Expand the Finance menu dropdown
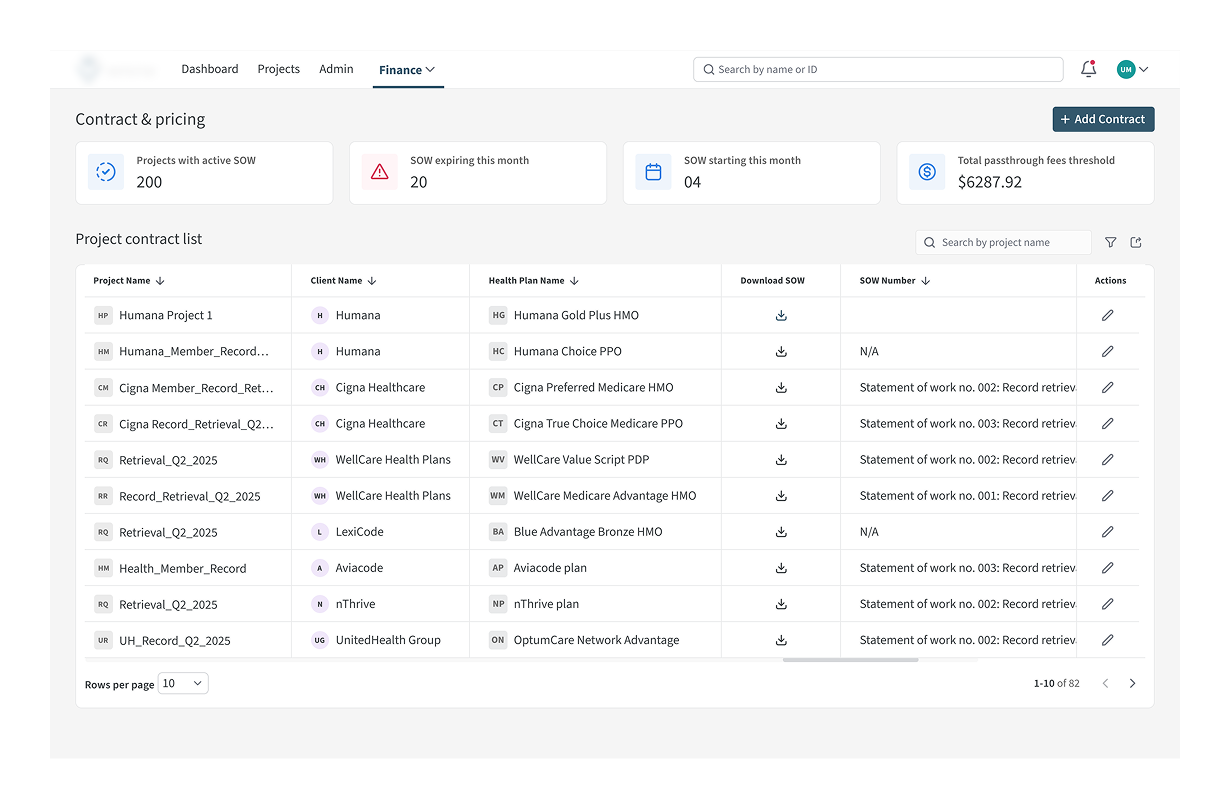This screenshot has width=1230, height=809. click(x=407, y=70)
